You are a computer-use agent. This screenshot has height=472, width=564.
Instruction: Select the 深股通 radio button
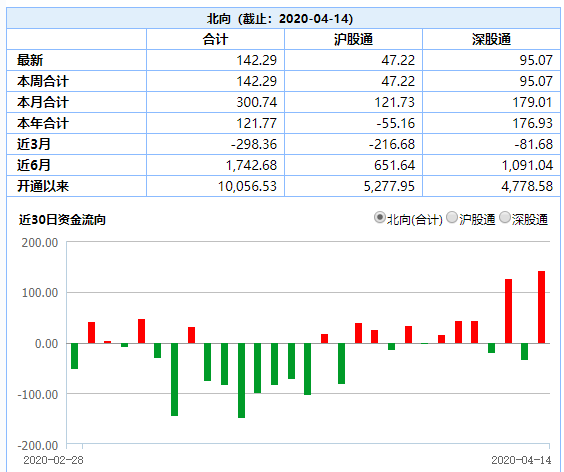[505, 218]
